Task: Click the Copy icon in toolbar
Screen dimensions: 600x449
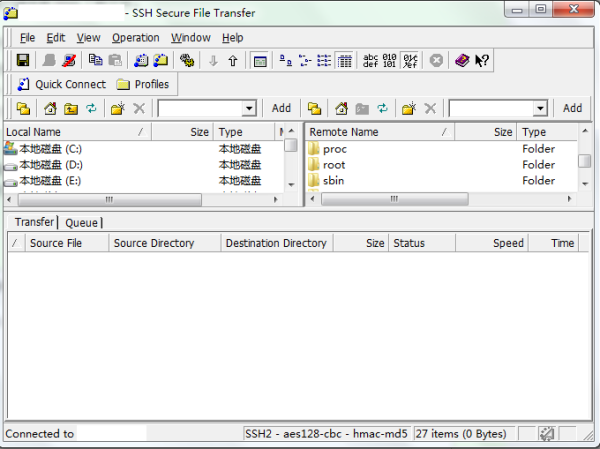Action: (x=95, y=60)
